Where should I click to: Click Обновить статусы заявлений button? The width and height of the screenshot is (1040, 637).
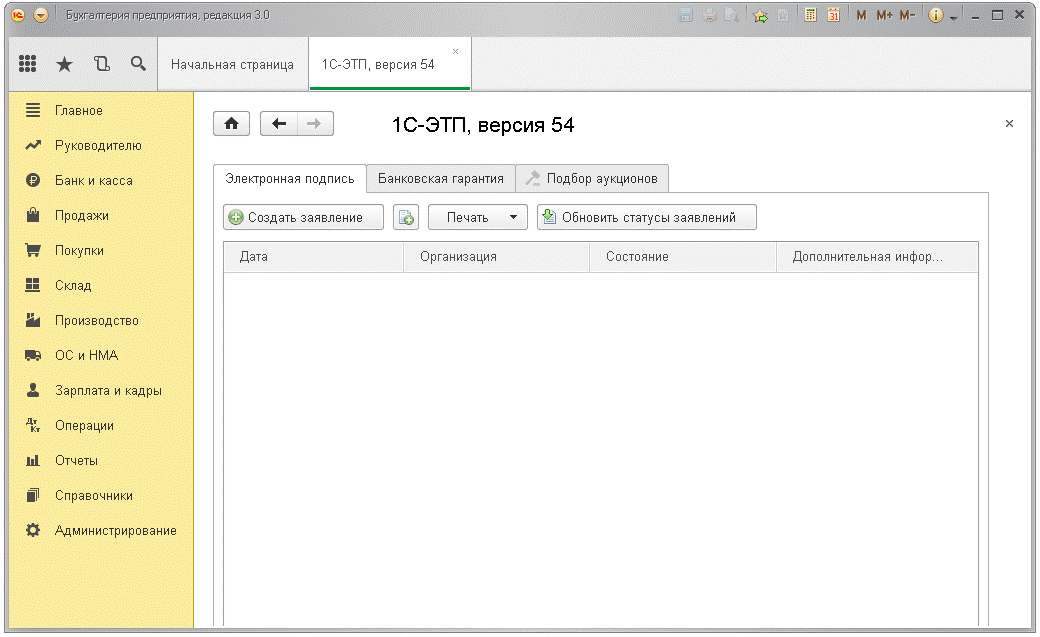pos(647,217)
